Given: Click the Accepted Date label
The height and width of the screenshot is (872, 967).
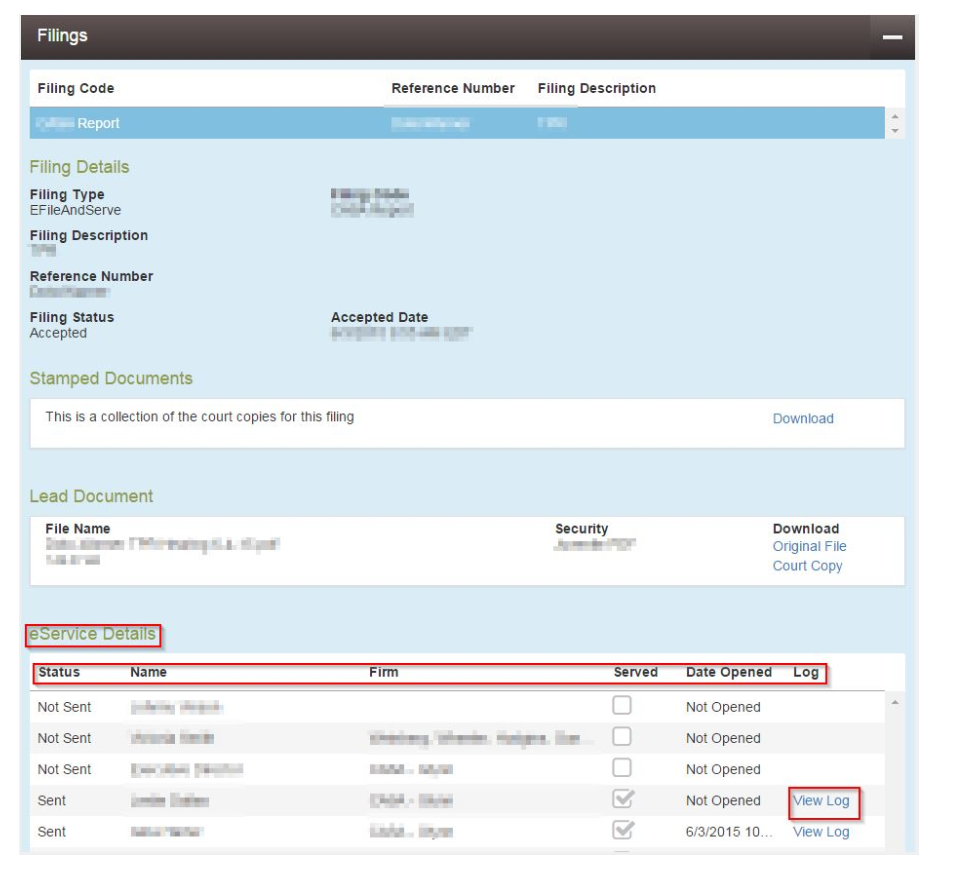Looking at the screenshot, I should click(x=379, y=317).
